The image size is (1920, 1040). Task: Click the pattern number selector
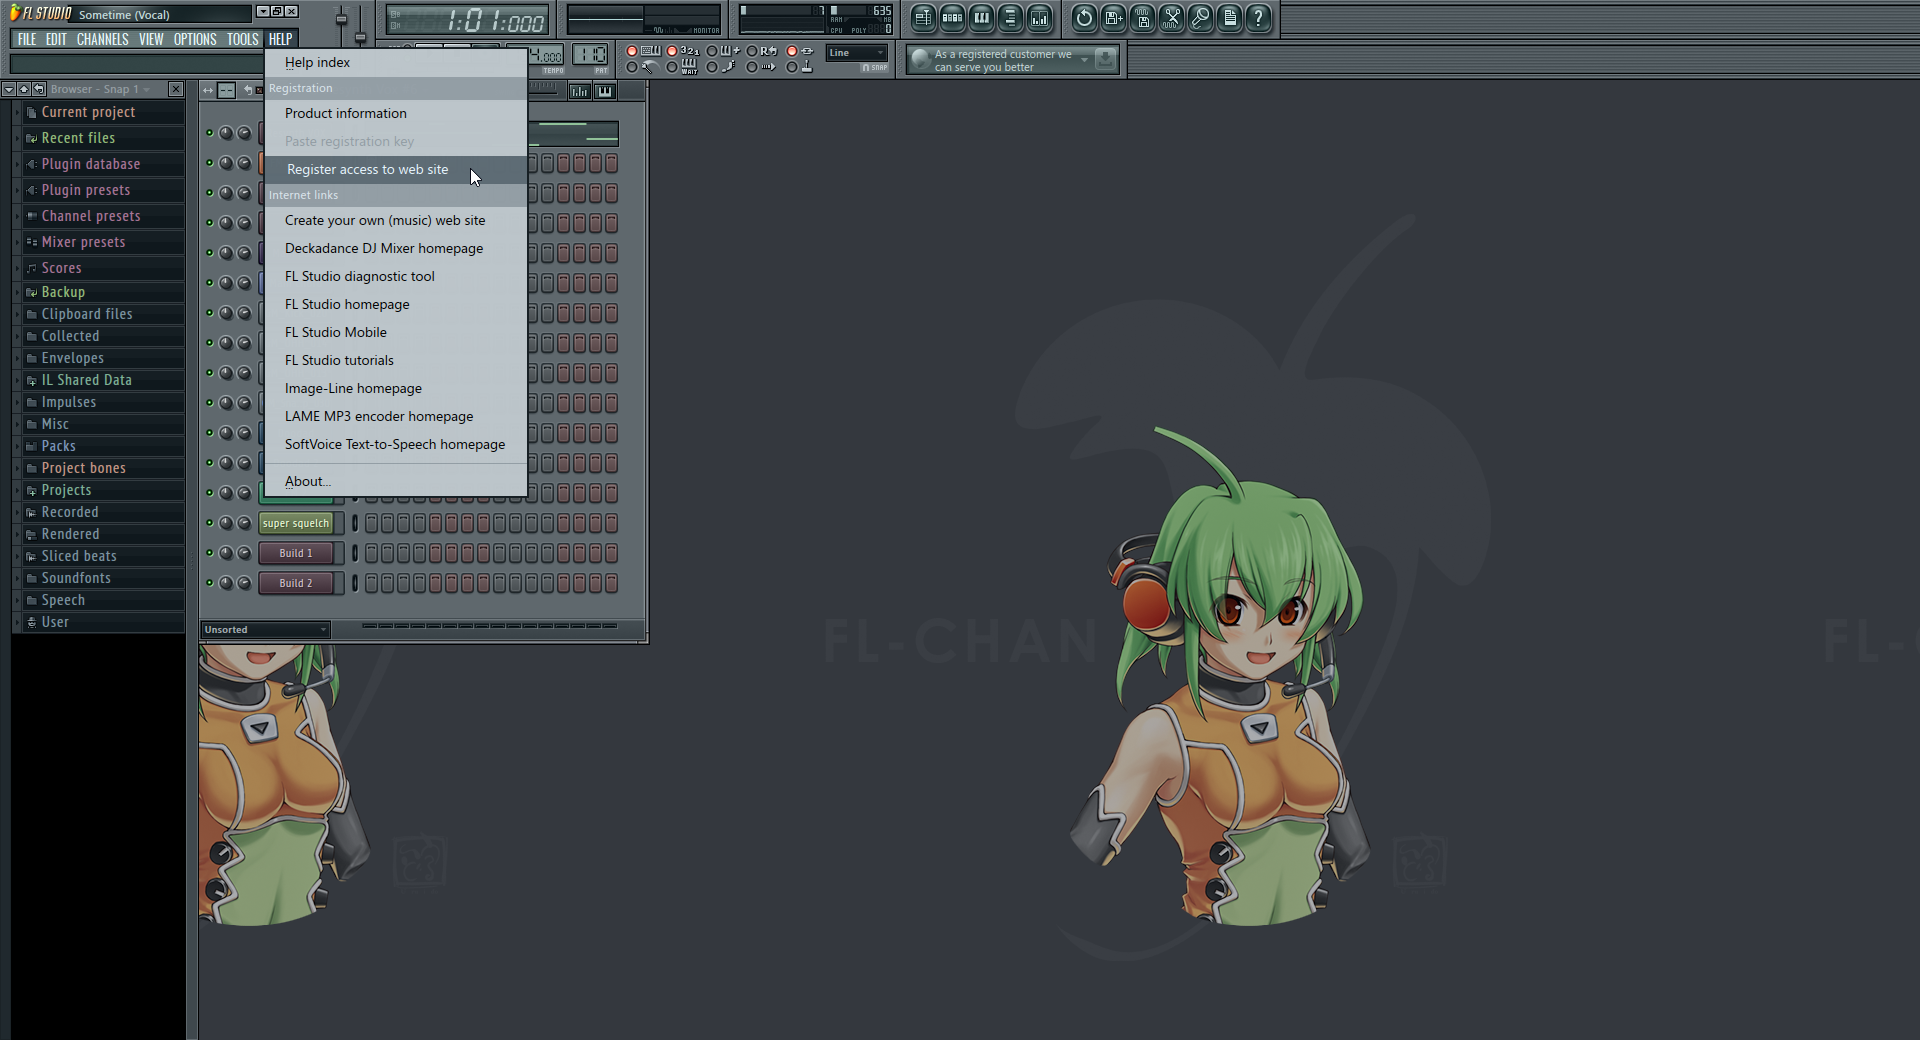pyautogui.click(x=590, y=55)
